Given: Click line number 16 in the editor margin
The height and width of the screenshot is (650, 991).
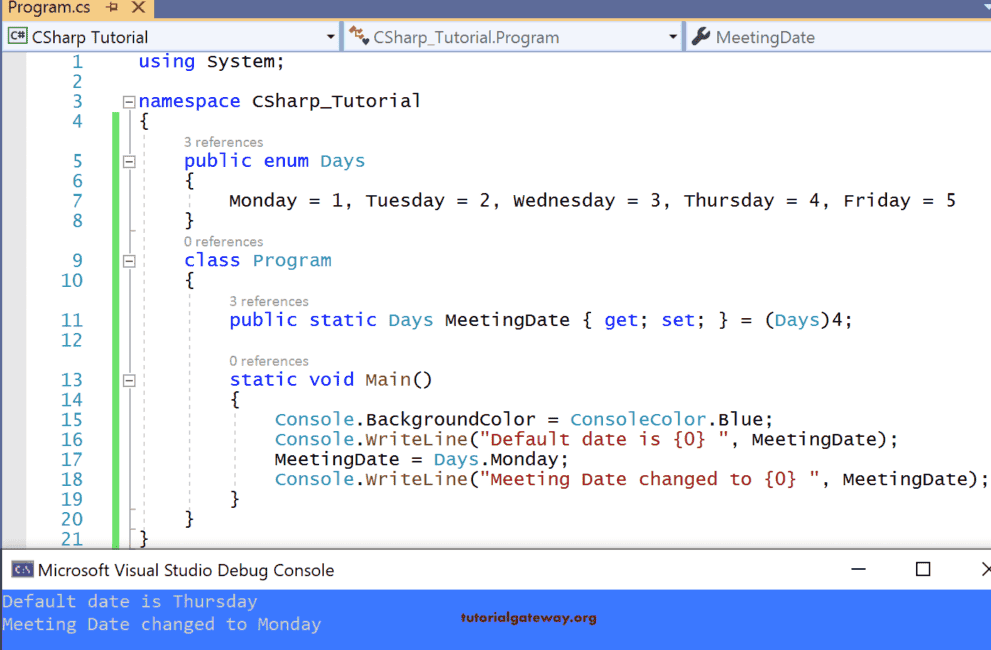Looking at the screenshot, I should pyautogui.click(x=72, y=439).
